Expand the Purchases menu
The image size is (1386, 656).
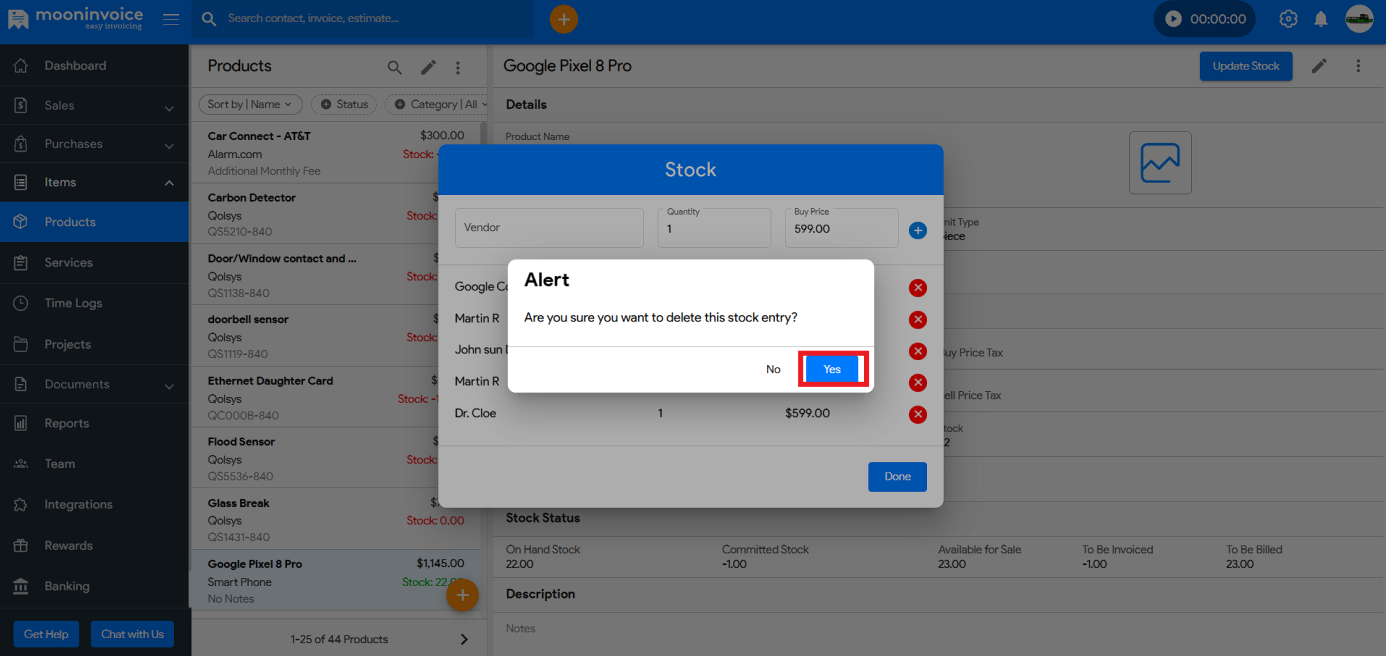click(x=94, y=144)
